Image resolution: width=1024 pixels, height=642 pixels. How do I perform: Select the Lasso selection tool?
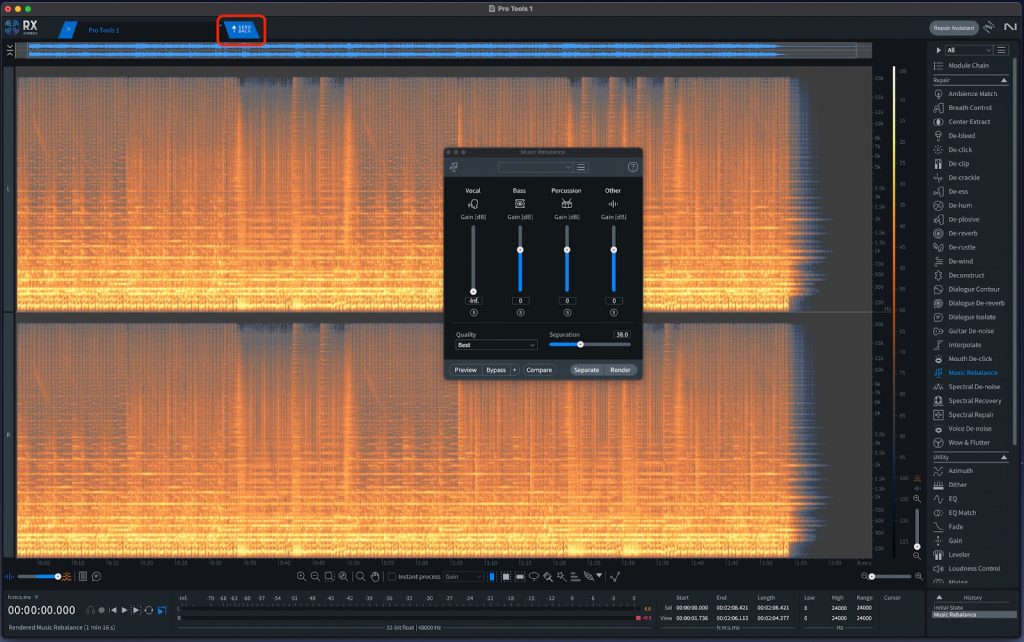tap(533, 577)
